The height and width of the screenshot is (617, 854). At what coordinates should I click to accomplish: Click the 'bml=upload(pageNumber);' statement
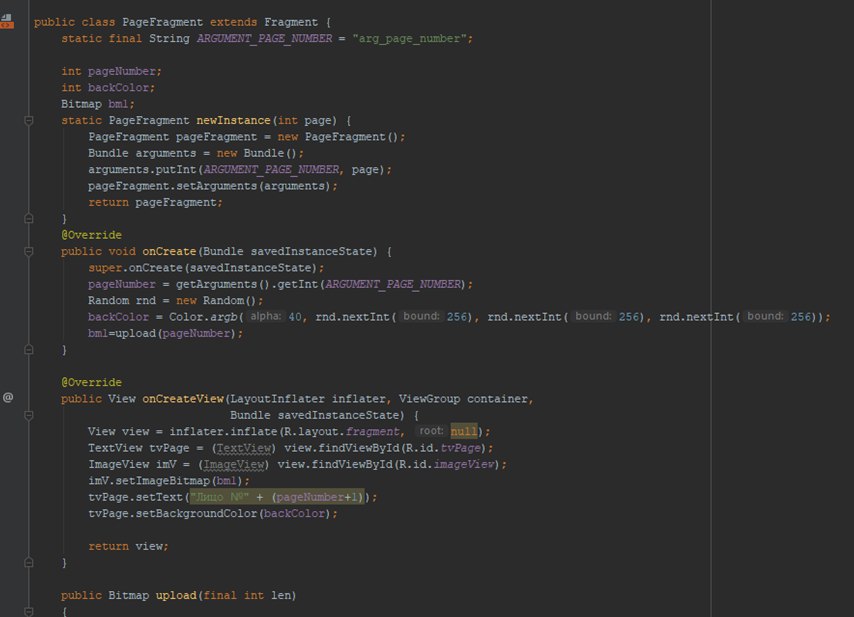pyautogui.click(x=166, y=333)
